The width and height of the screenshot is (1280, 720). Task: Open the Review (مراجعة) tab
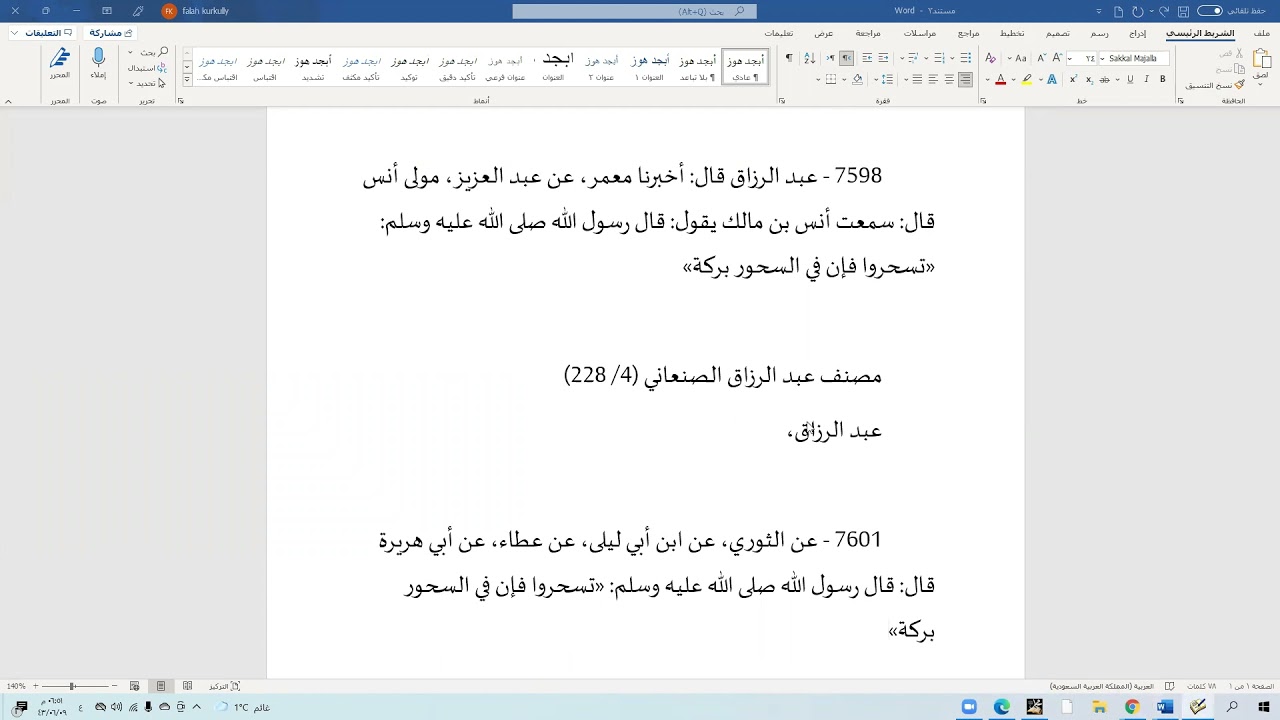(868, 33)
